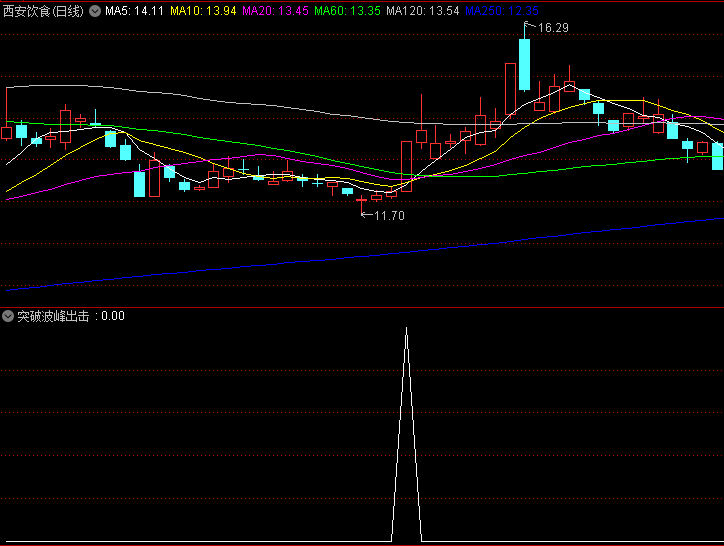Click the large cyan candle at right edge

coord(717,156)
